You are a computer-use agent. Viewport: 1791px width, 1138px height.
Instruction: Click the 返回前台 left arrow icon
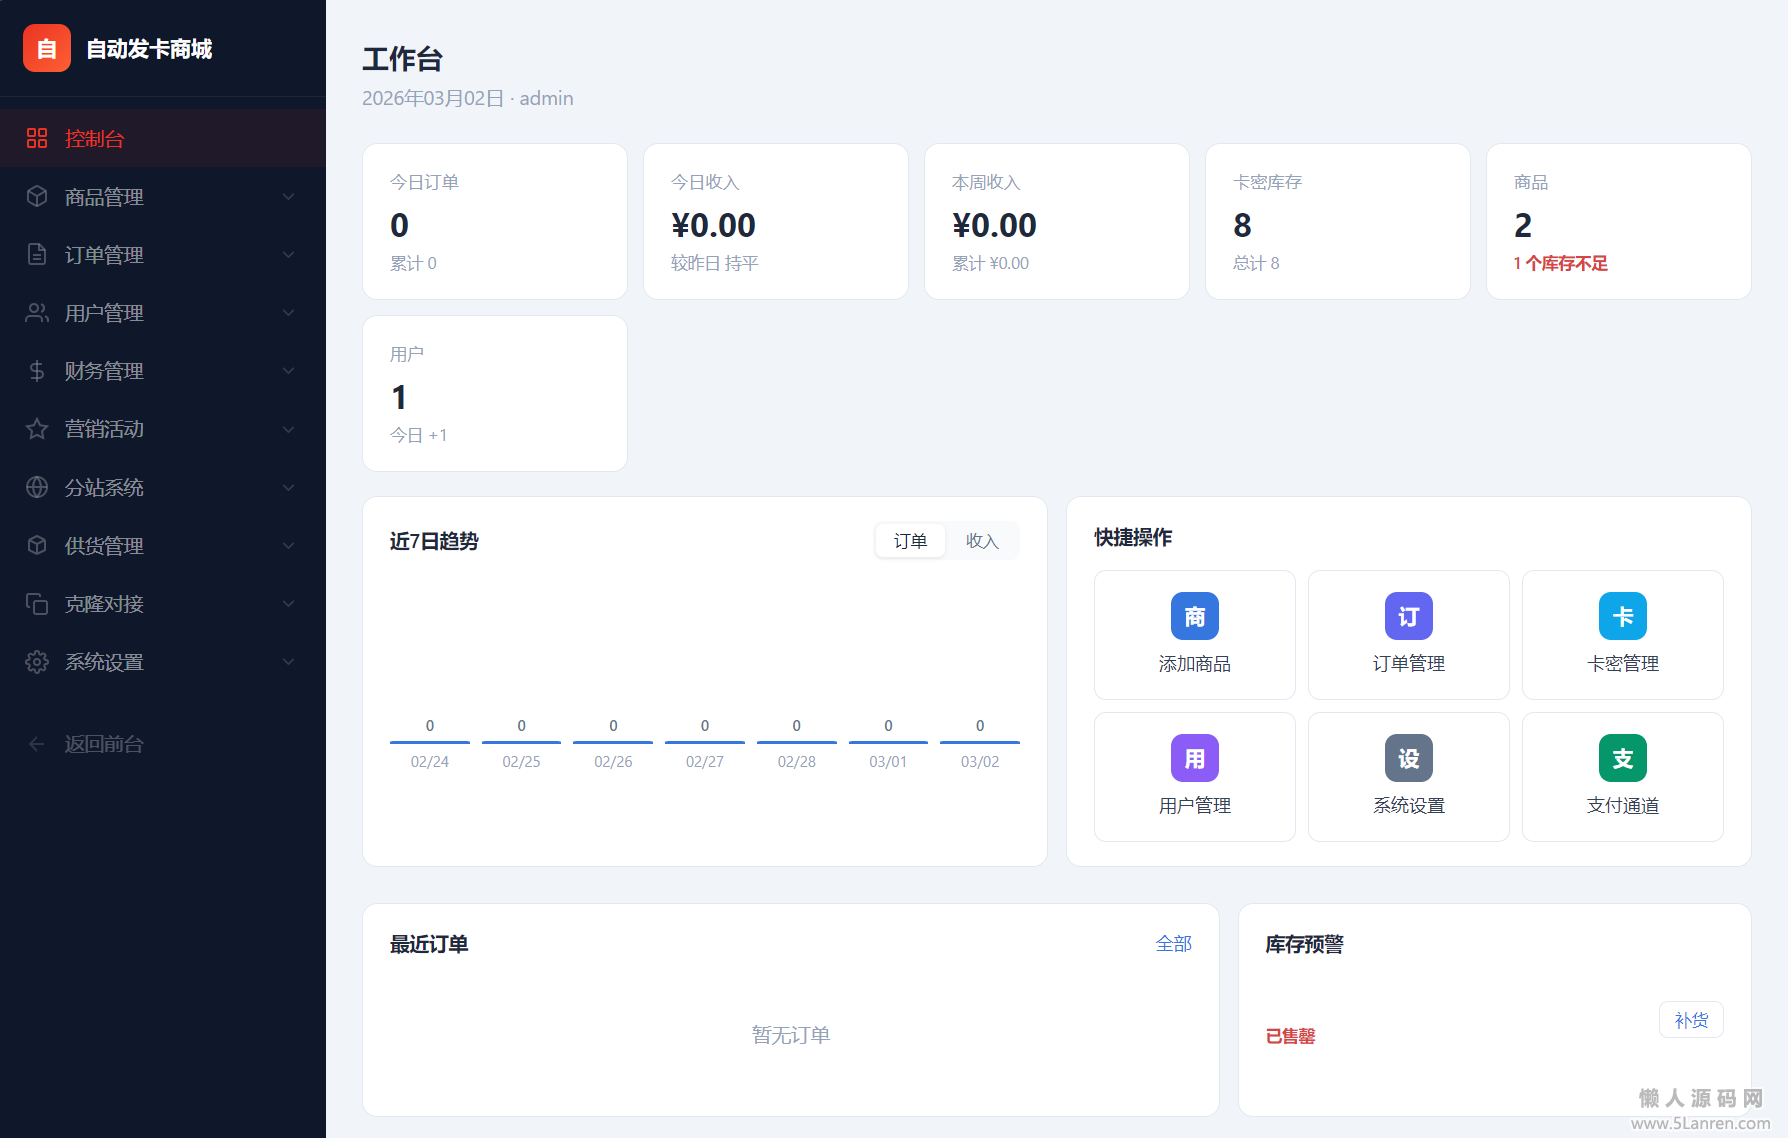pos(37,744)
